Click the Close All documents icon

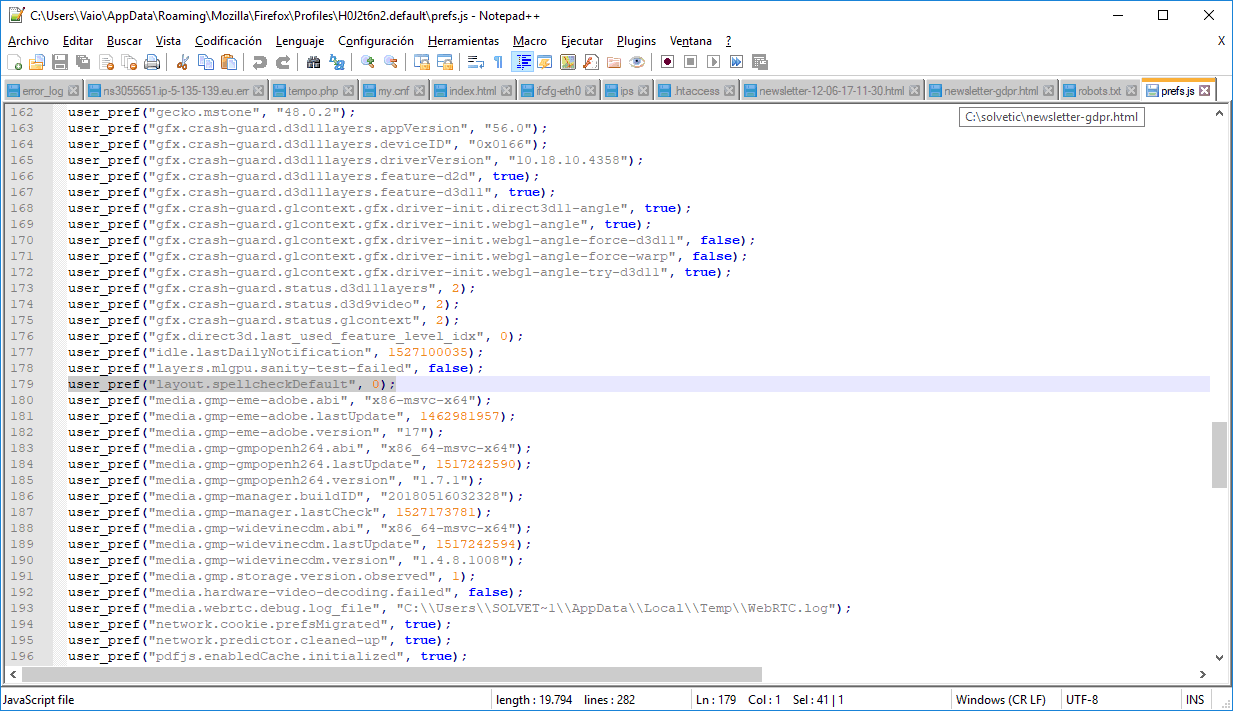(129, 62)
